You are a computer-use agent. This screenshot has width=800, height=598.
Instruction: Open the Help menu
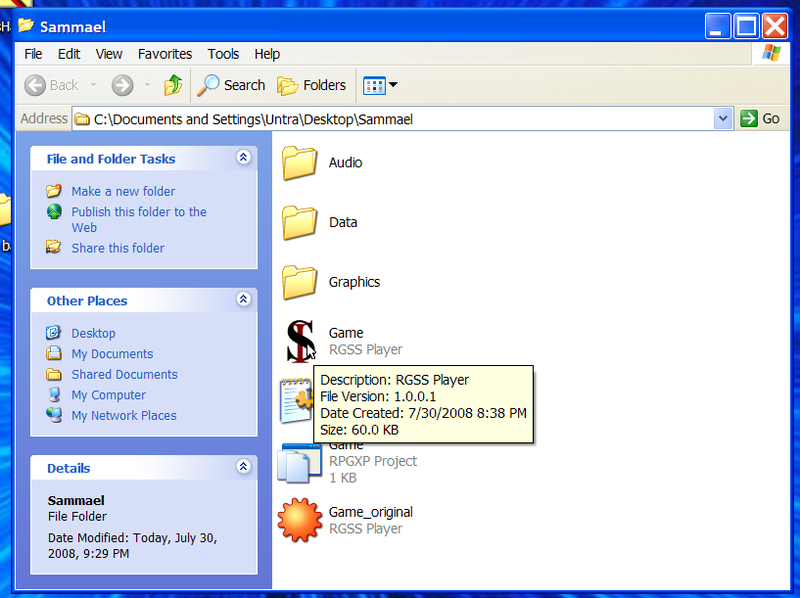(267, 54)
